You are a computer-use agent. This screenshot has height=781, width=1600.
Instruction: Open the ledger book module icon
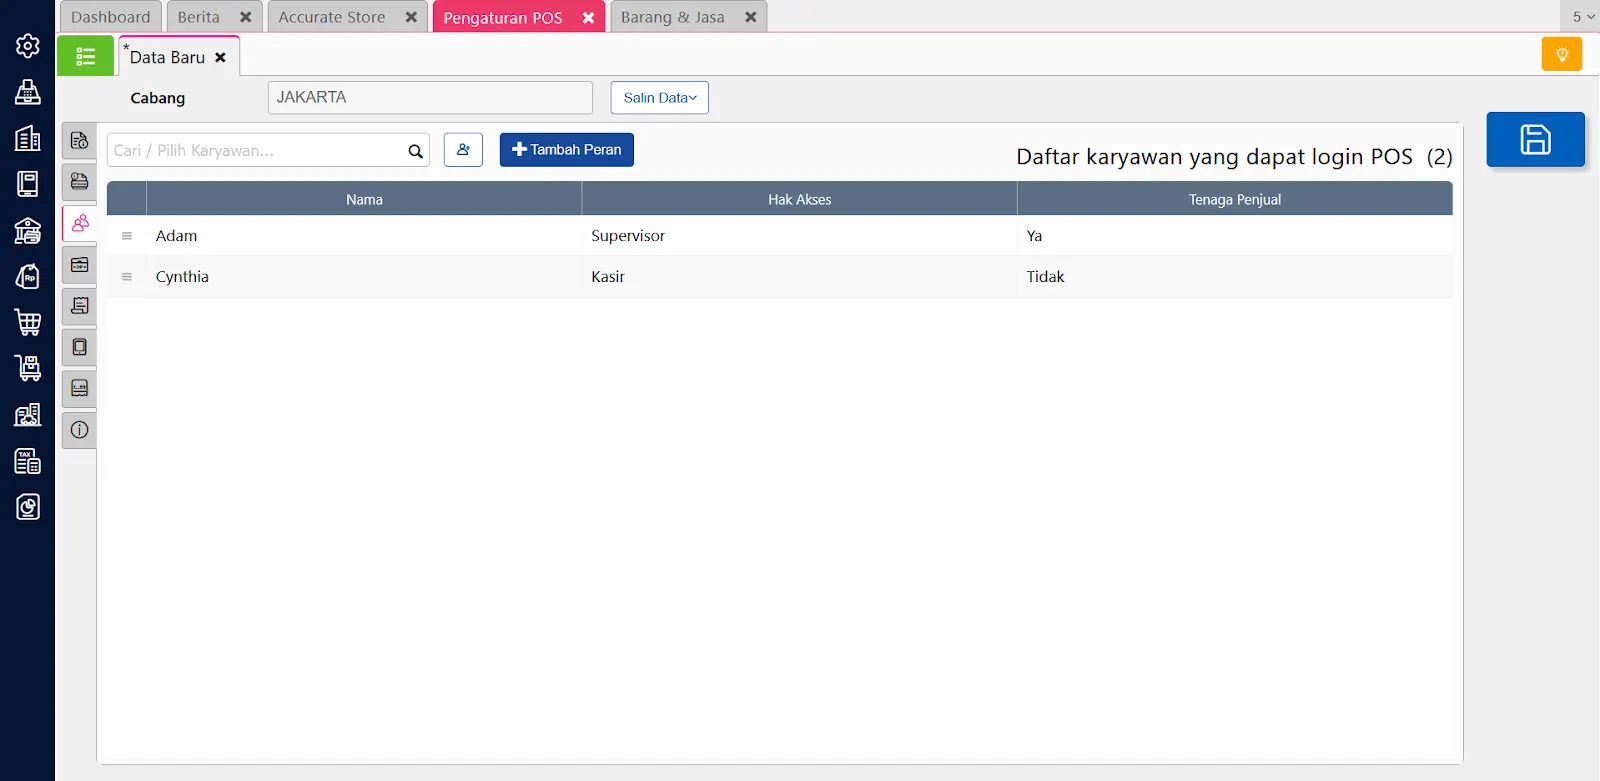coord(28,184)
